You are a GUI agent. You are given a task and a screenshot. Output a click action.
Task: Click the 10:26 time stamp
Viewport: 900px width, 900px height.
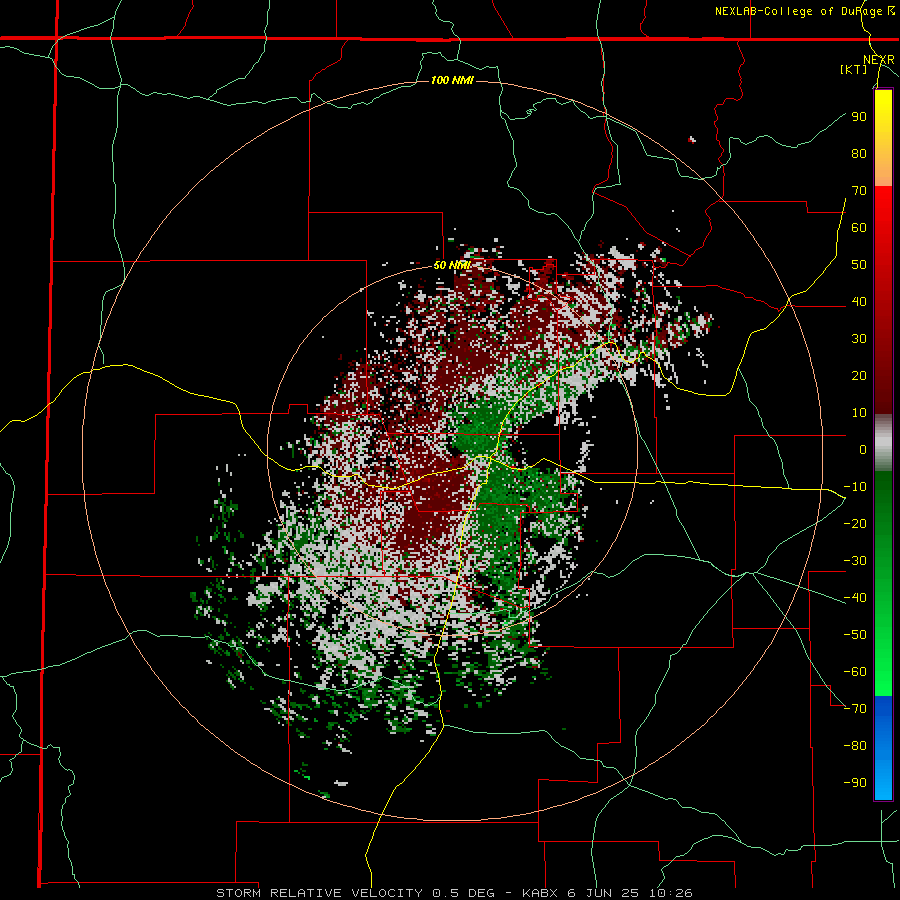671,893
